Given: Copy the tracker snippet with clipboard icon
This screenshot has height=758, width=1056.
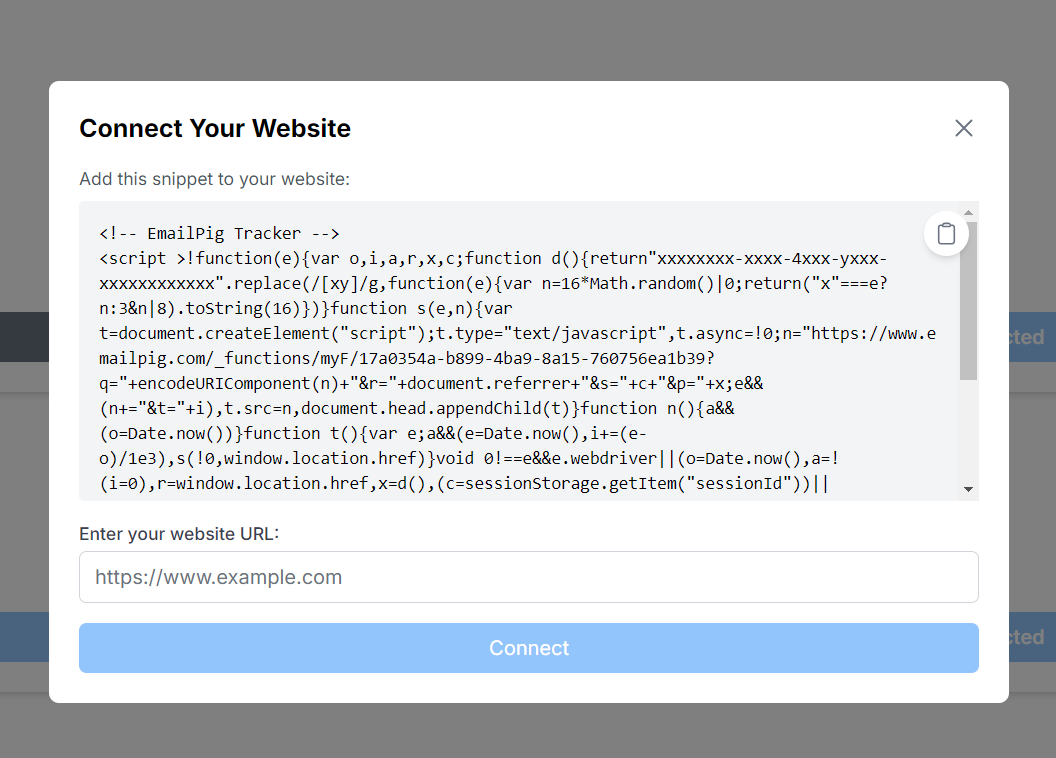Looking at the screenshot, I should click(x=946, y=234).
